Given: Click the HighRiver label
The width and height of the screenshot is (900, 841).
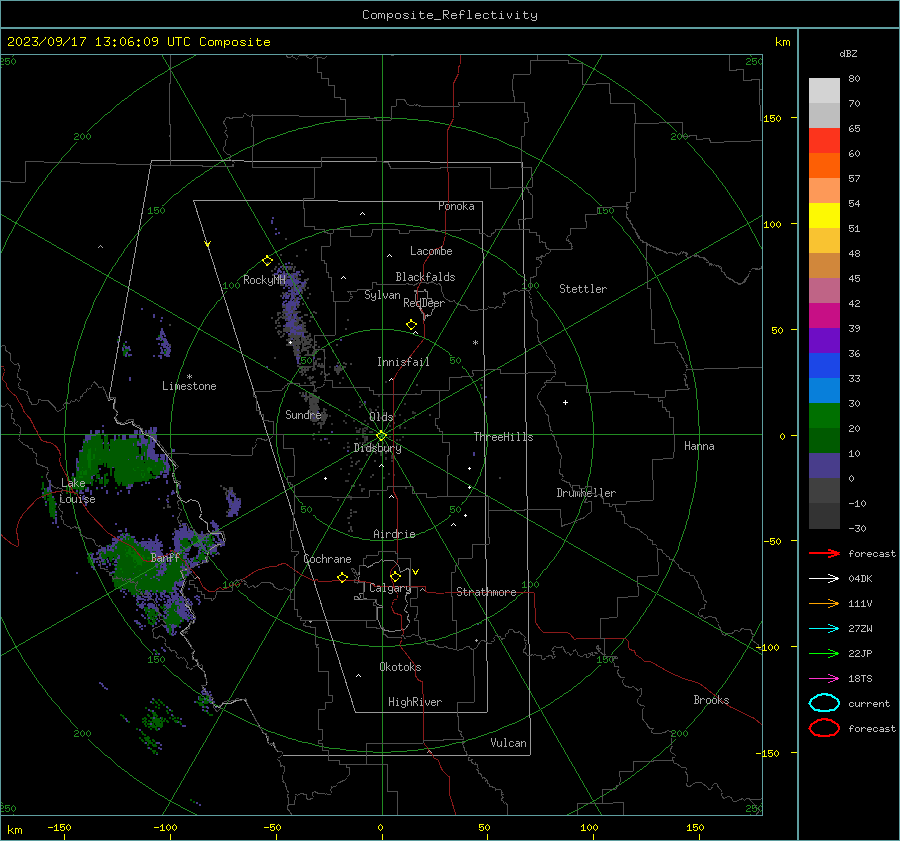Looking at the screenshot, I should pyautogui.click(x=415, y=702).
